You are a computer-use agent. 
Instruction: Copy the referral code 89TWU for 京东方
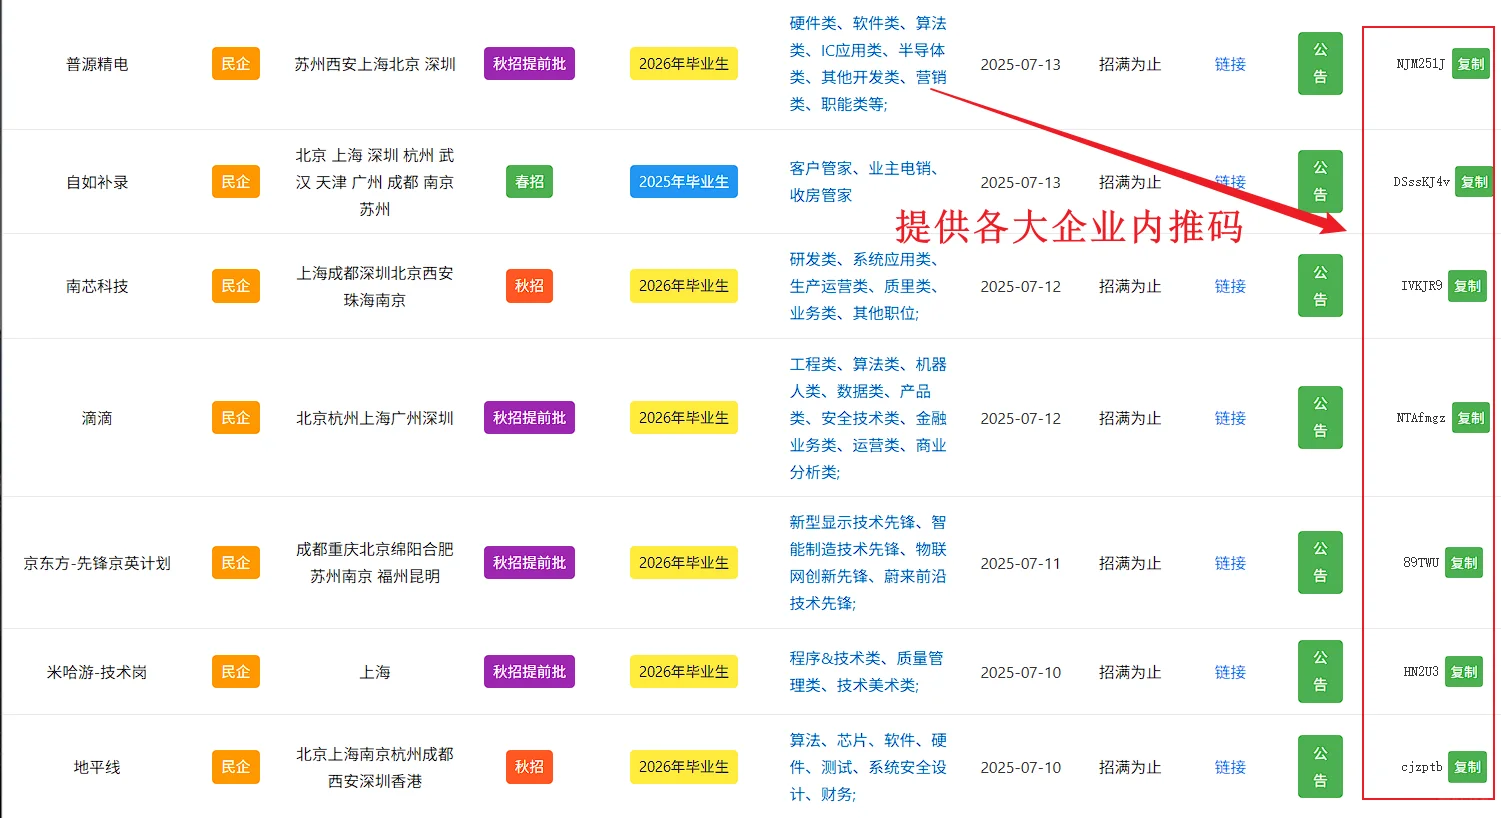[x=1464, y=563]
